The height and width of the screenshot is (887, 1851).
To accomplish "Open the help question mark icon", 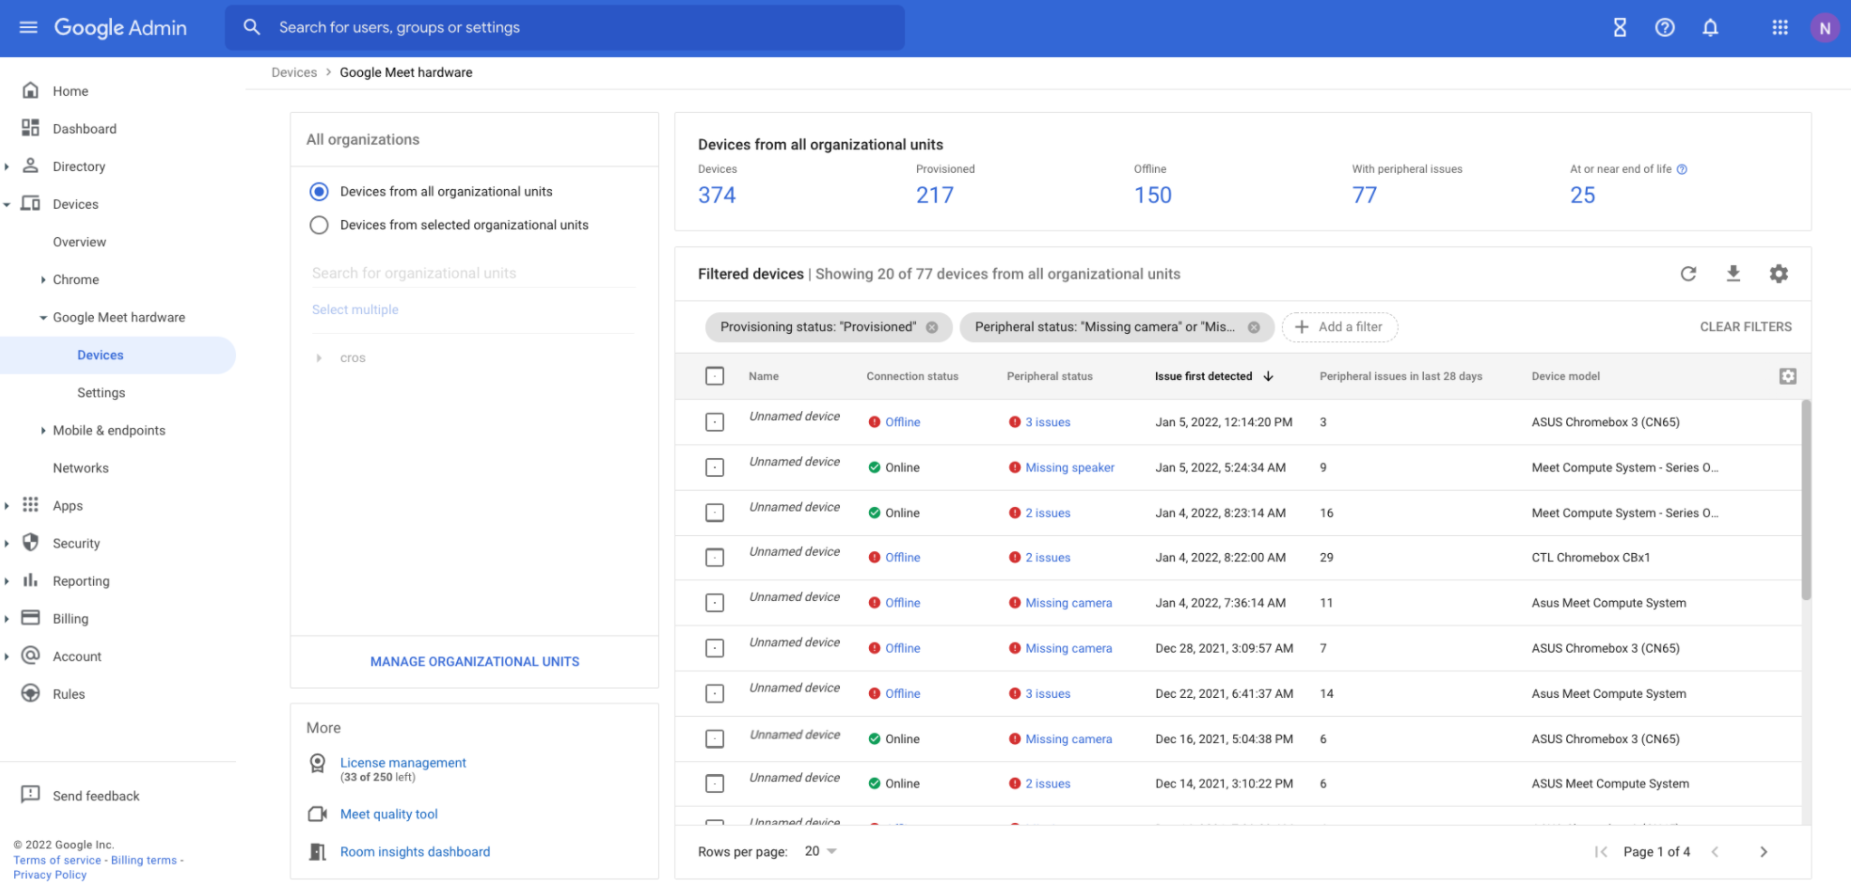I will pos(1665,28).
